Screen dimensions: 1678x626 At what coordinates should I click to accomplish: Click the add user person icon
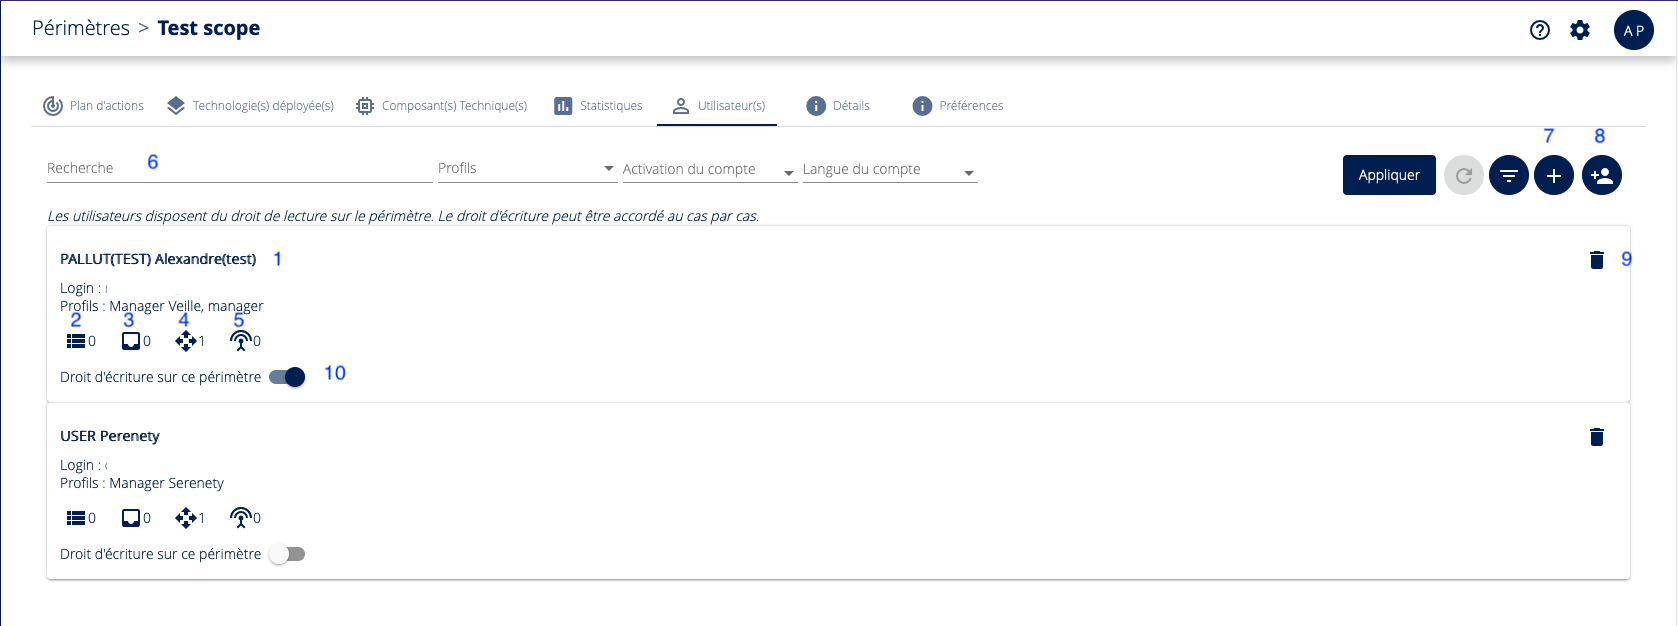click(1602, 176)
